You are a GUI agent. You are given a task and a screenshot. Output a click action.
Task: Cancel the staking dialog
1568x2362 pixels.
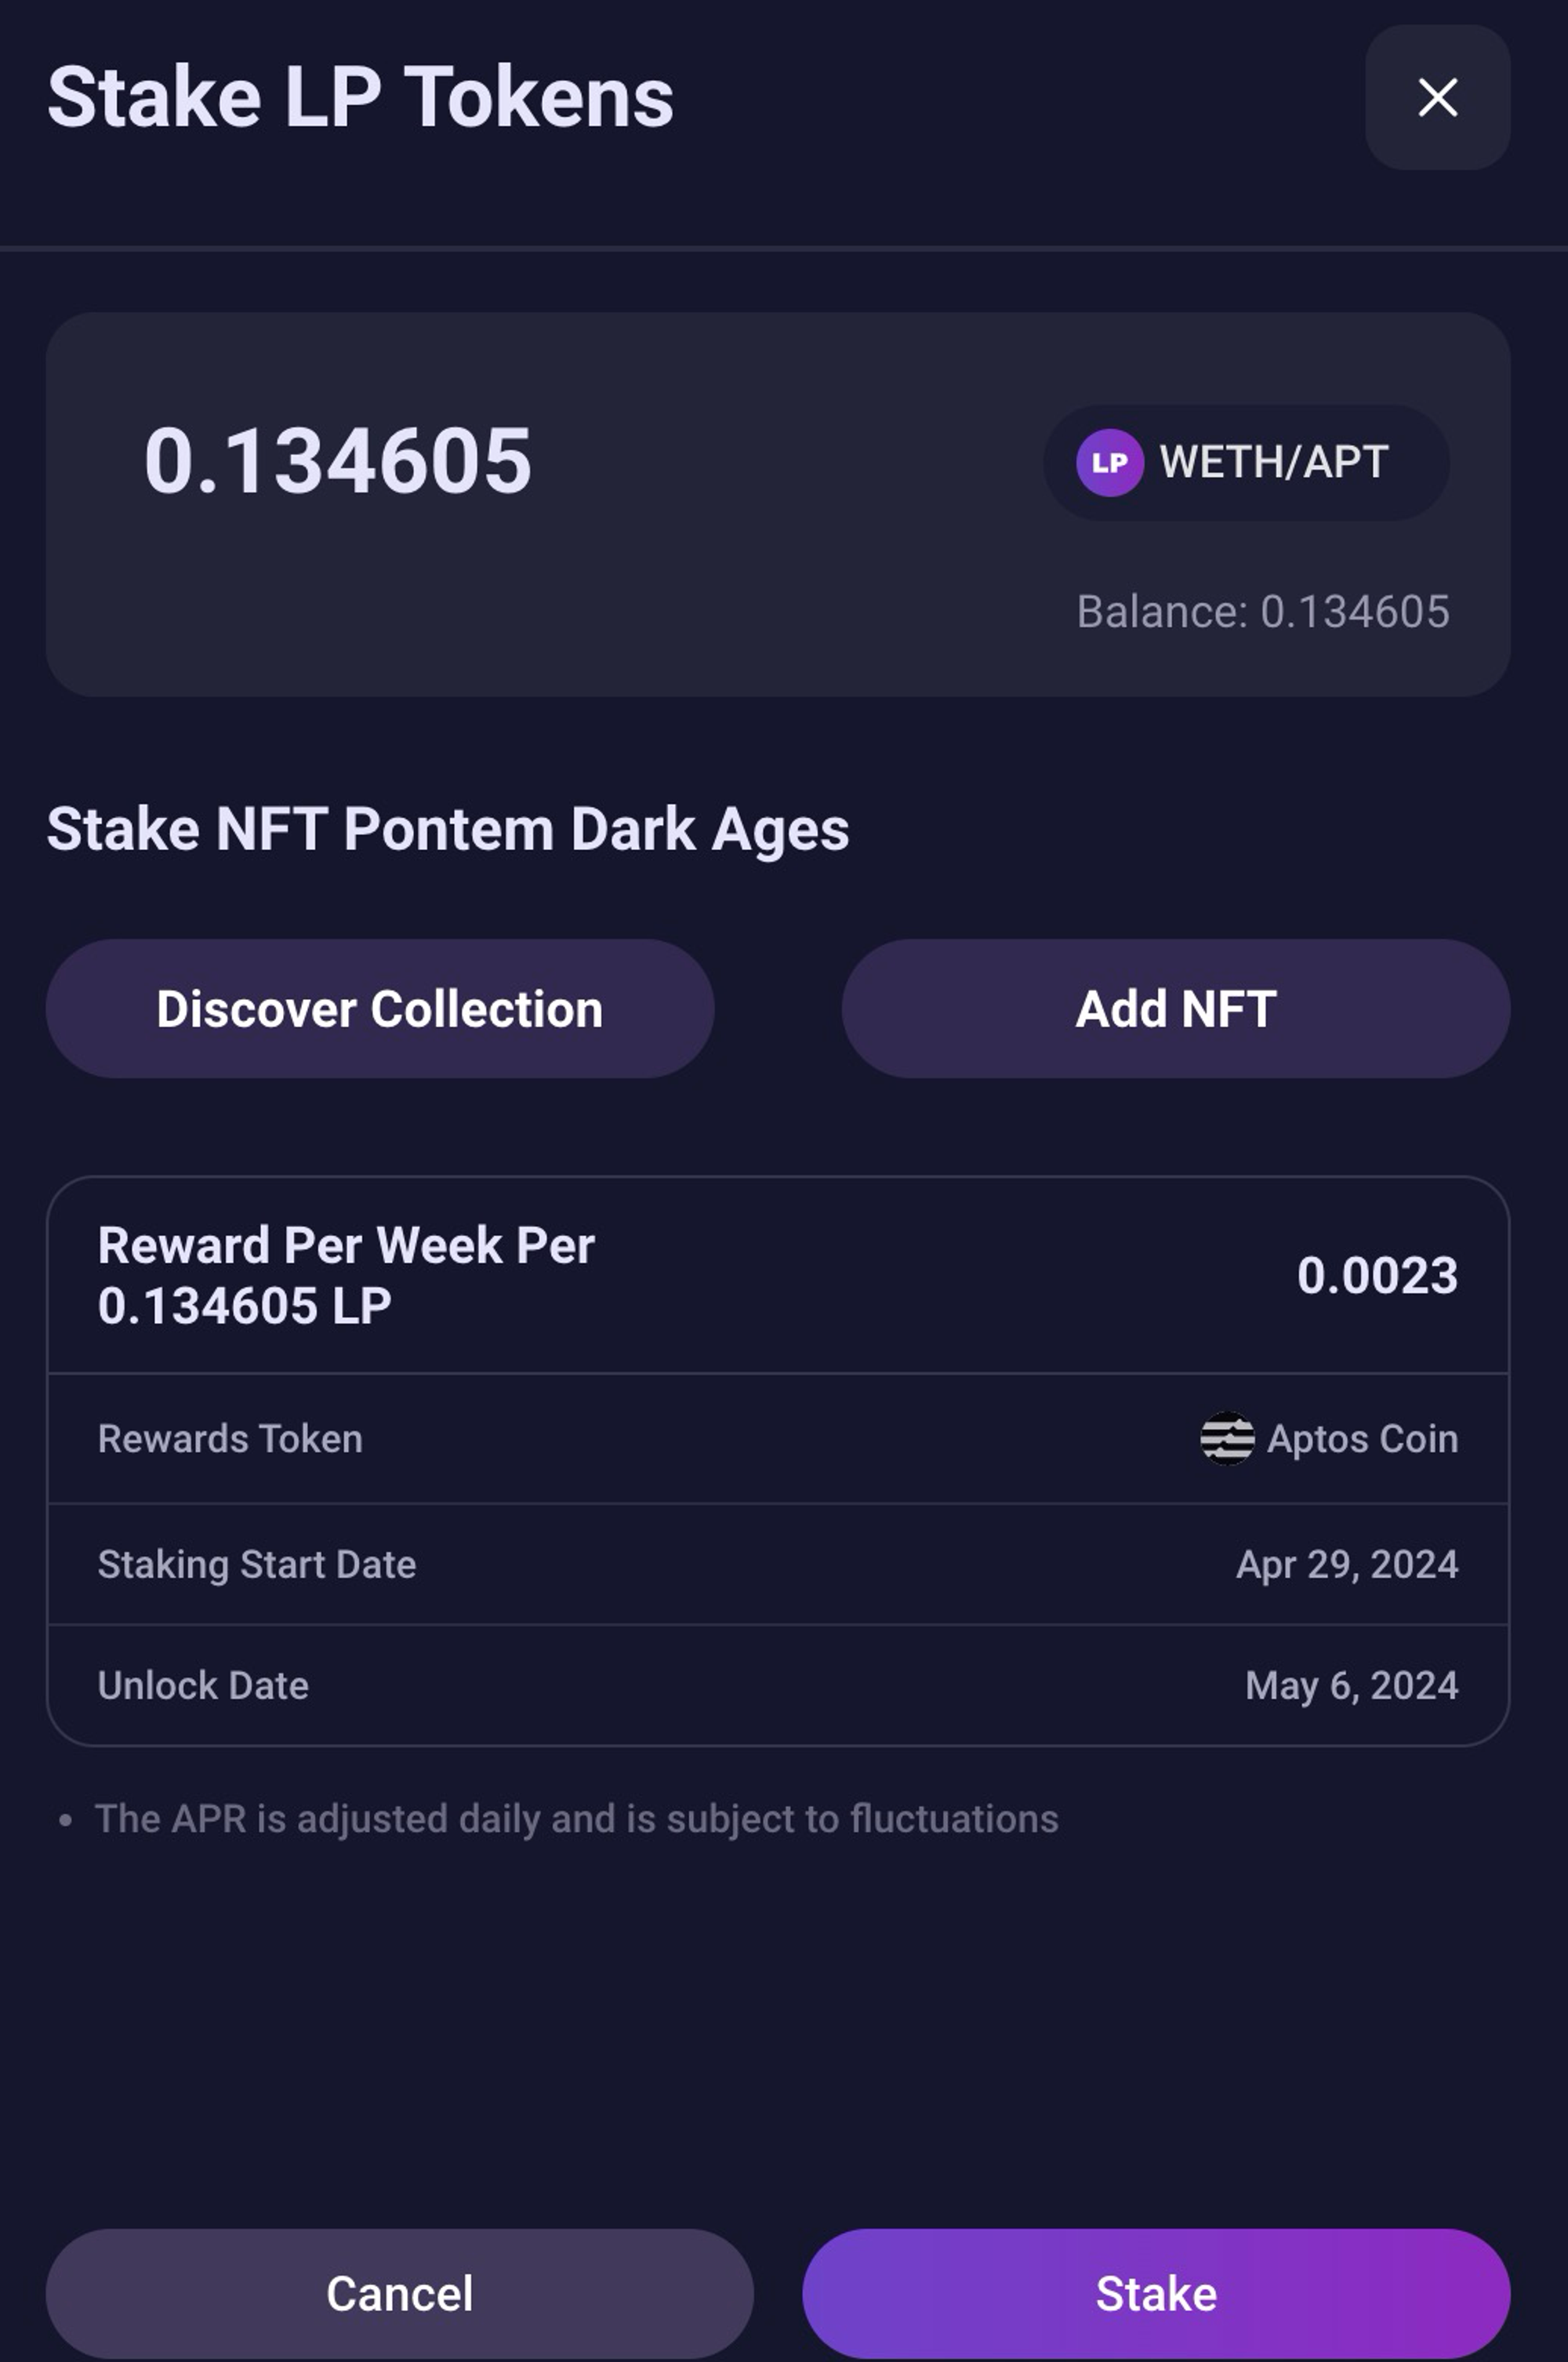tap(399, 2293)
